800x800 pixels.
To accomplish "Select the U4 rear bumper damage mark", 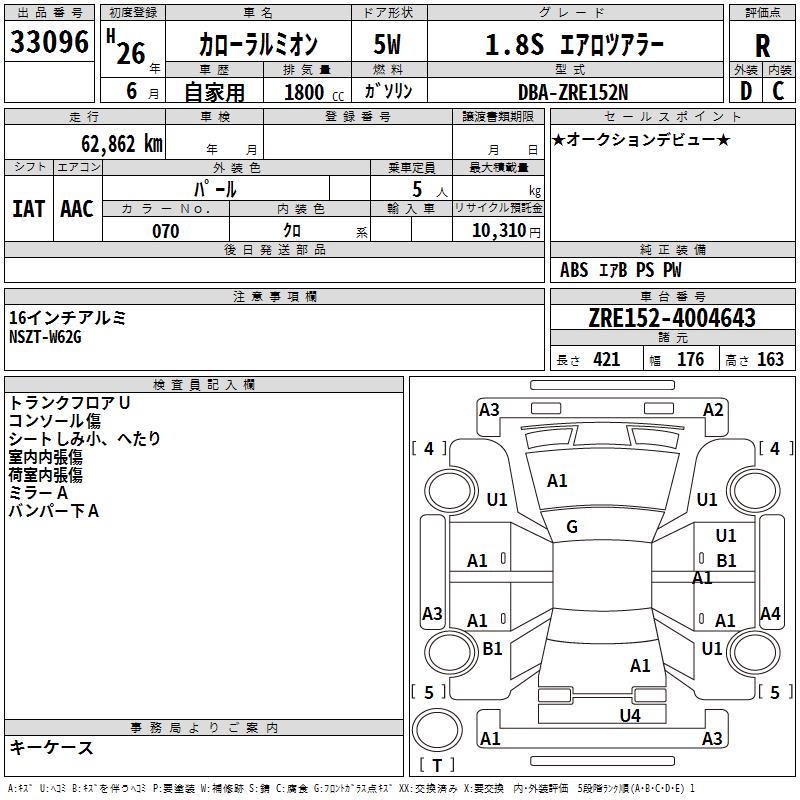I will pos(629,715).
